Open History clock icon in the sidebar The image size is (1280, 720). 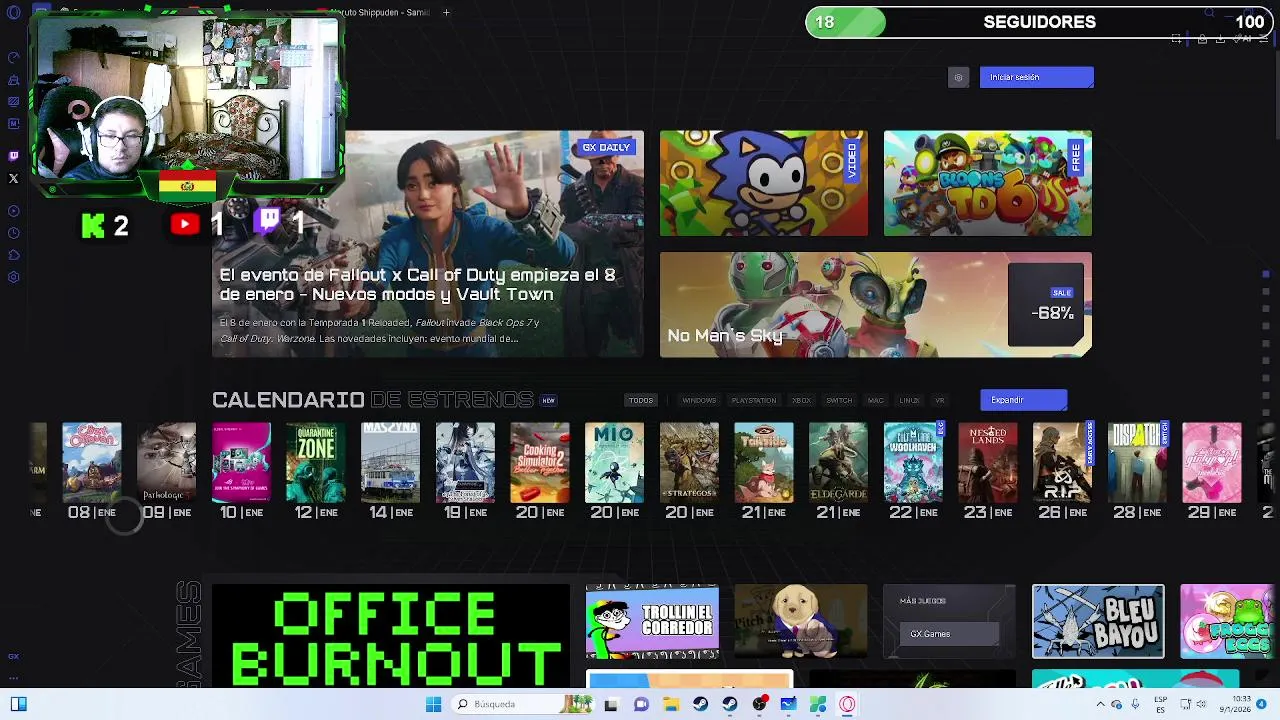pos(13,233)
